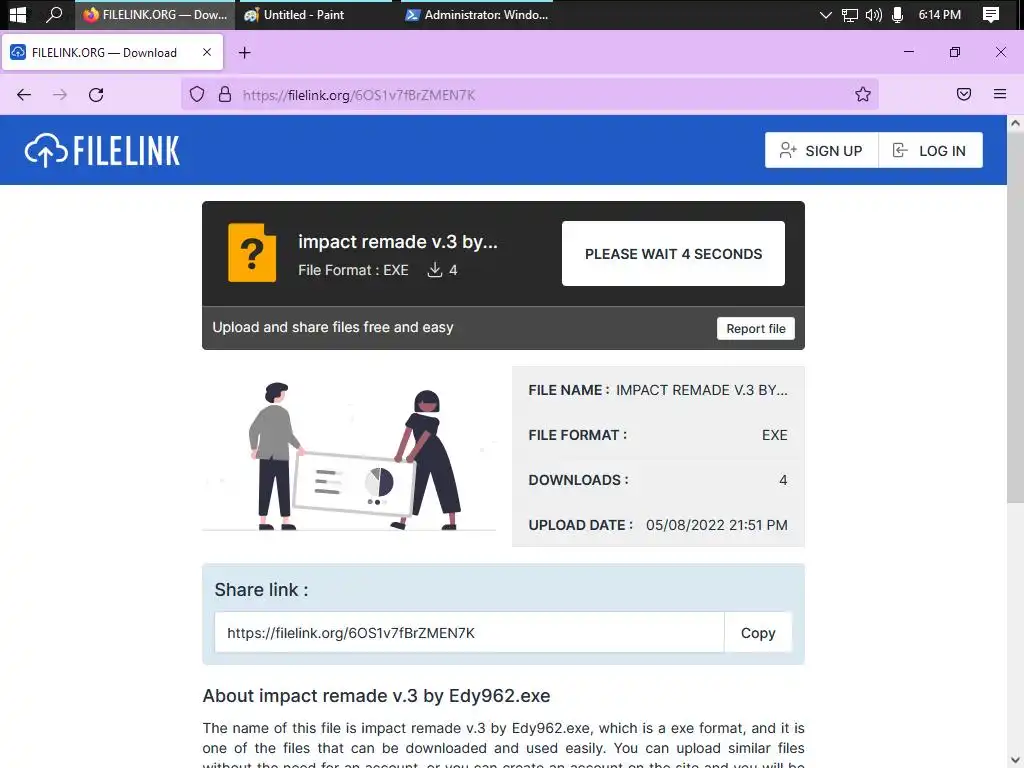Click the page scrollbar down arrow
Viewport: 1024px width, 768px height.
pos(1015,761)
